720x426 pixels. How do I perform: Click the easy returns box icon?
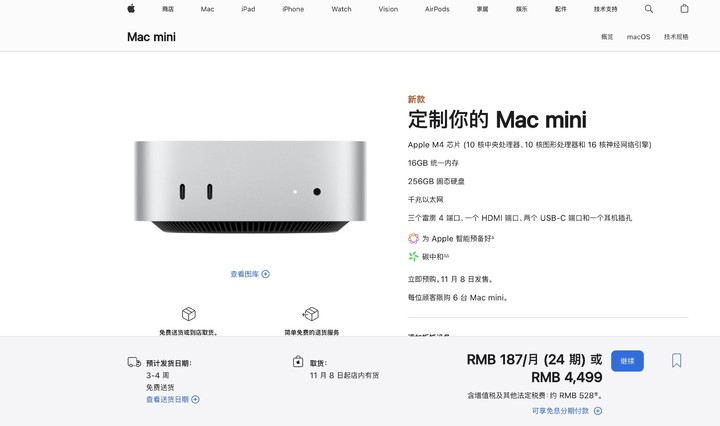pos(311,314)
